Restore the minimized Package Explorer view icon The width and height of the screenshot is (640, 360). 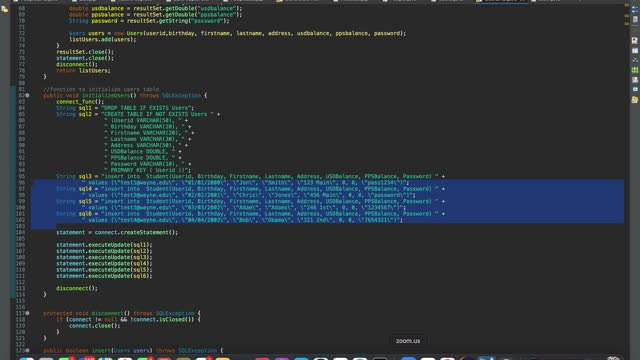tap(4, 9)
